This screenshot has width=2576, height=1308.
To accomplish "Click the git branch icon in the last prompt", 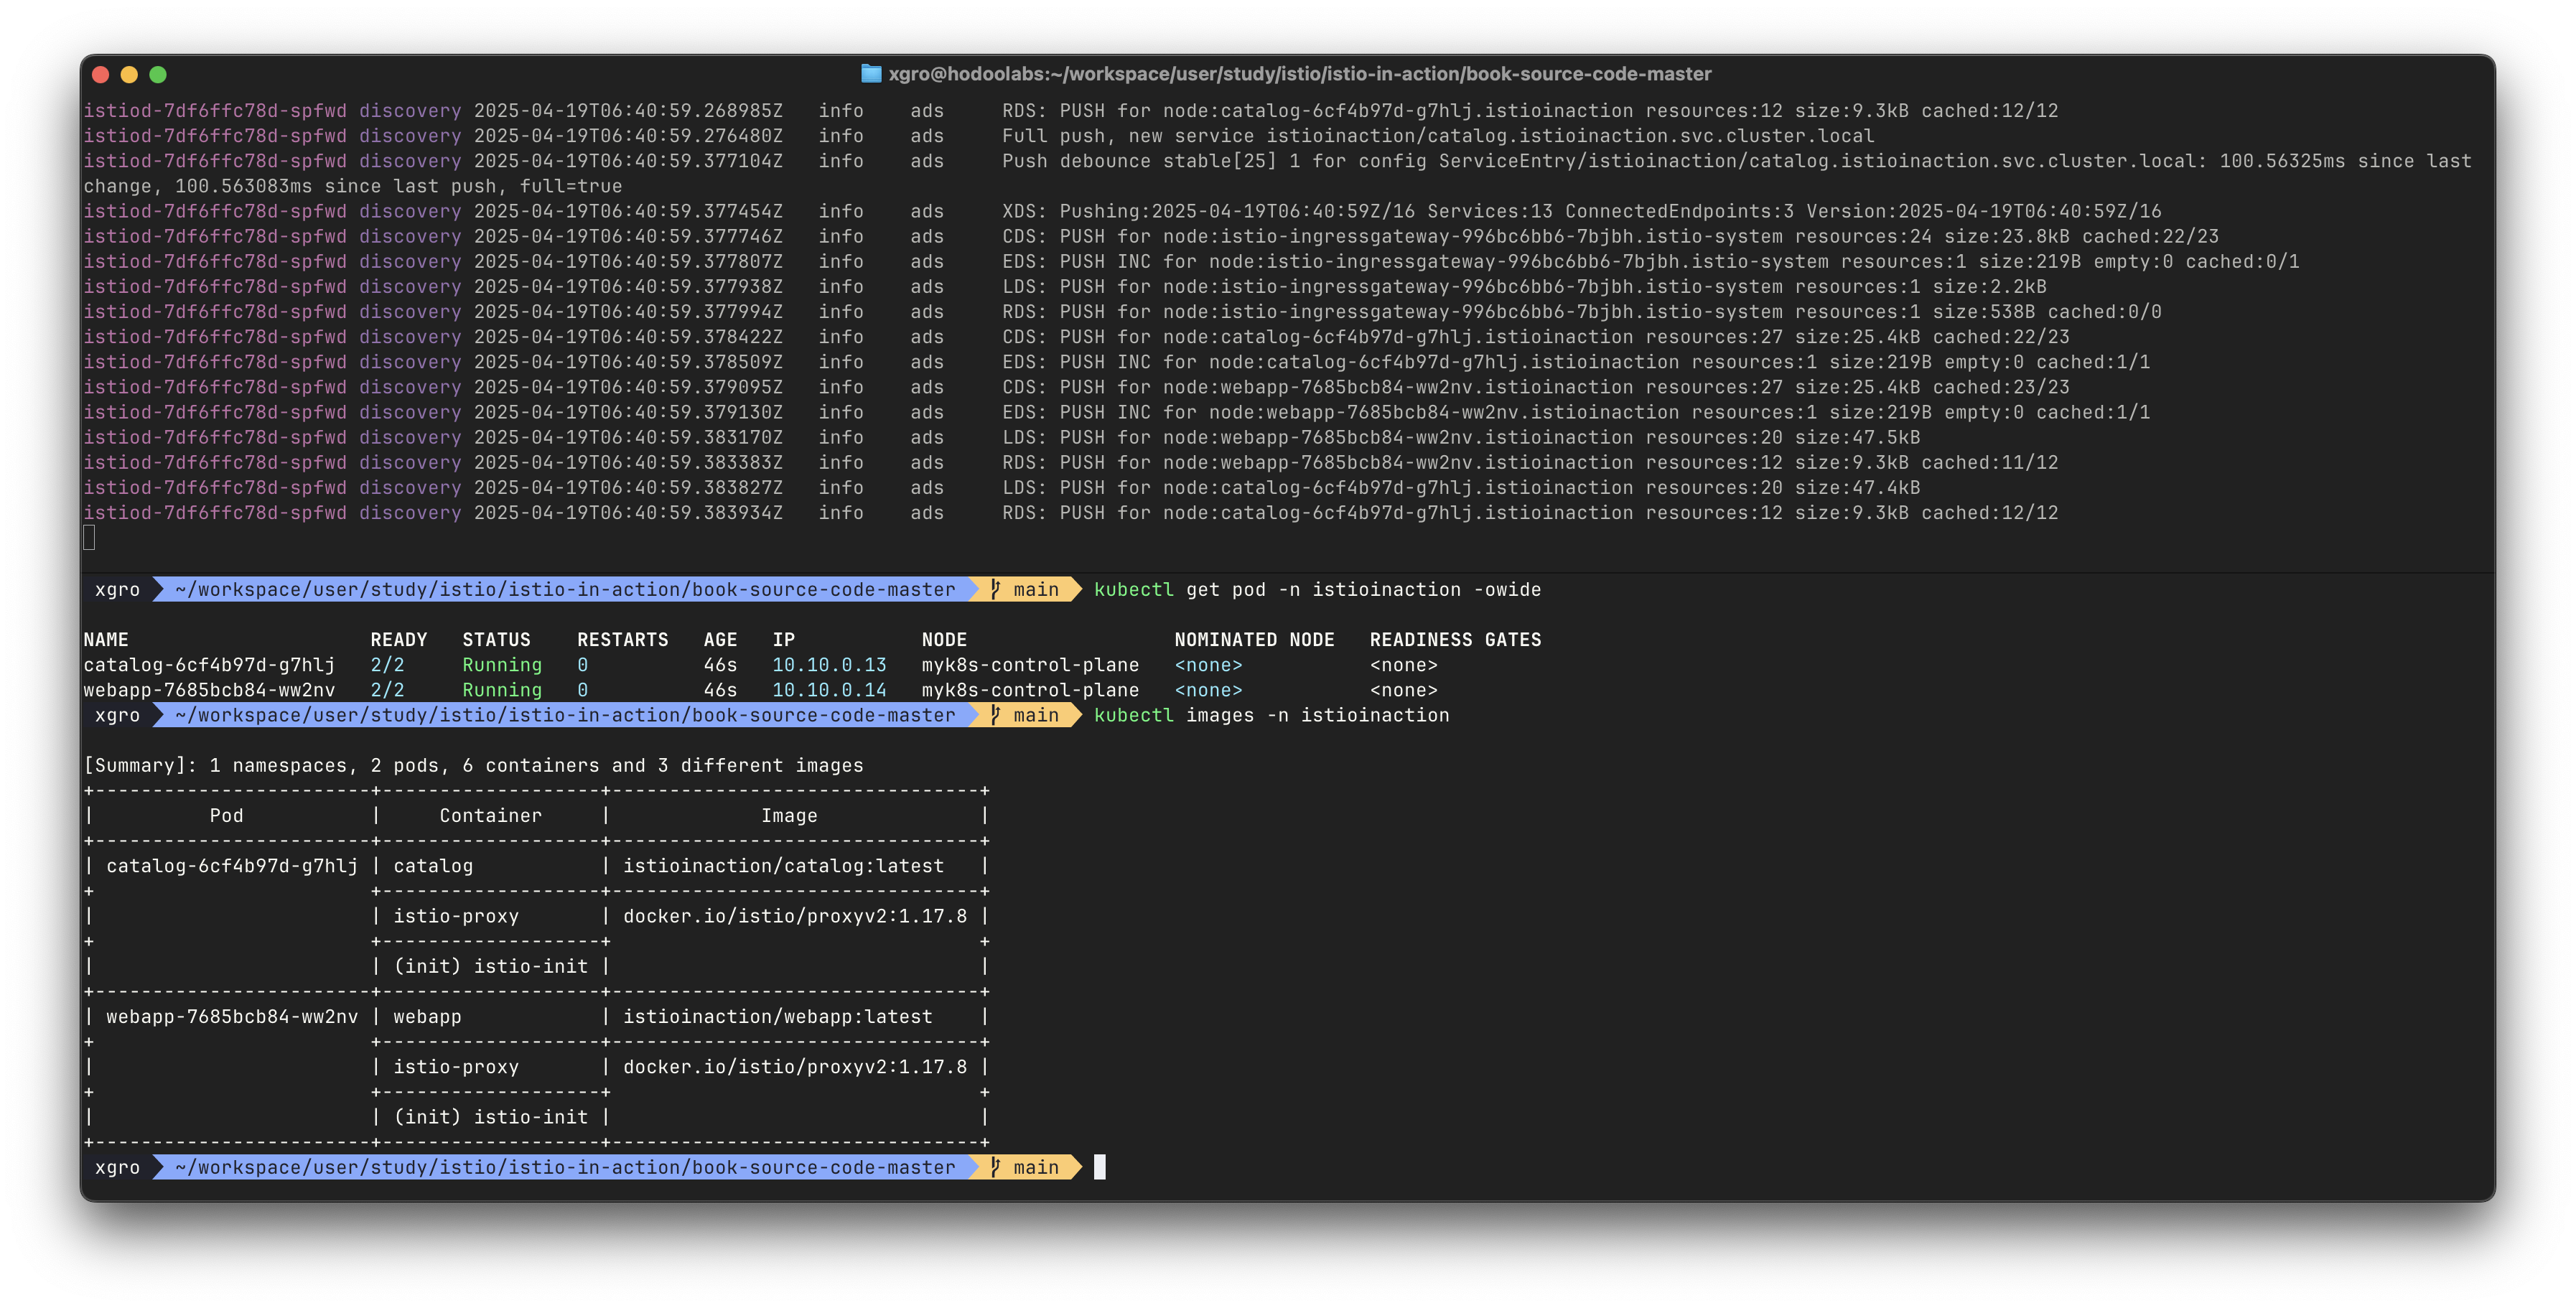I will coord(995,1167).
